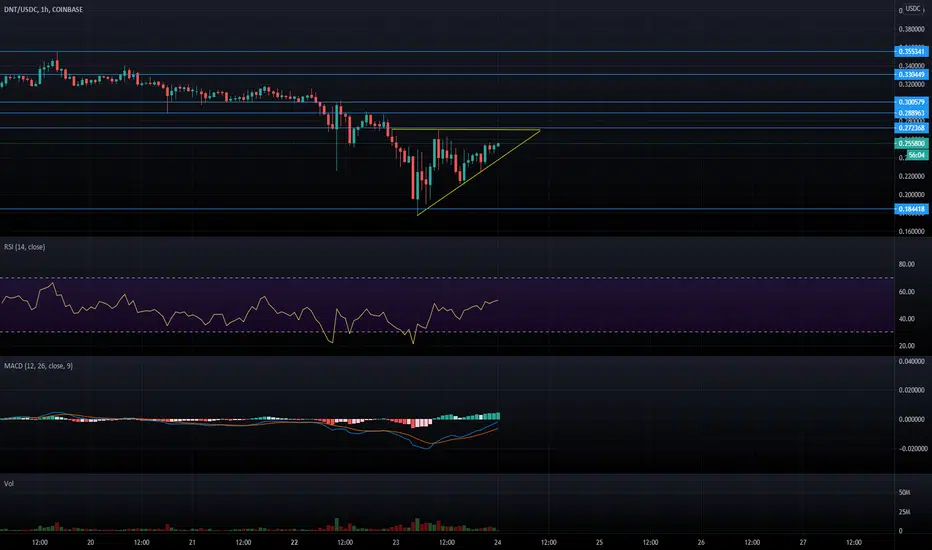Screen dimensions: 932x550
Task: Click the MACD -0.020000 scale value
Action: [x=912, y=448]
